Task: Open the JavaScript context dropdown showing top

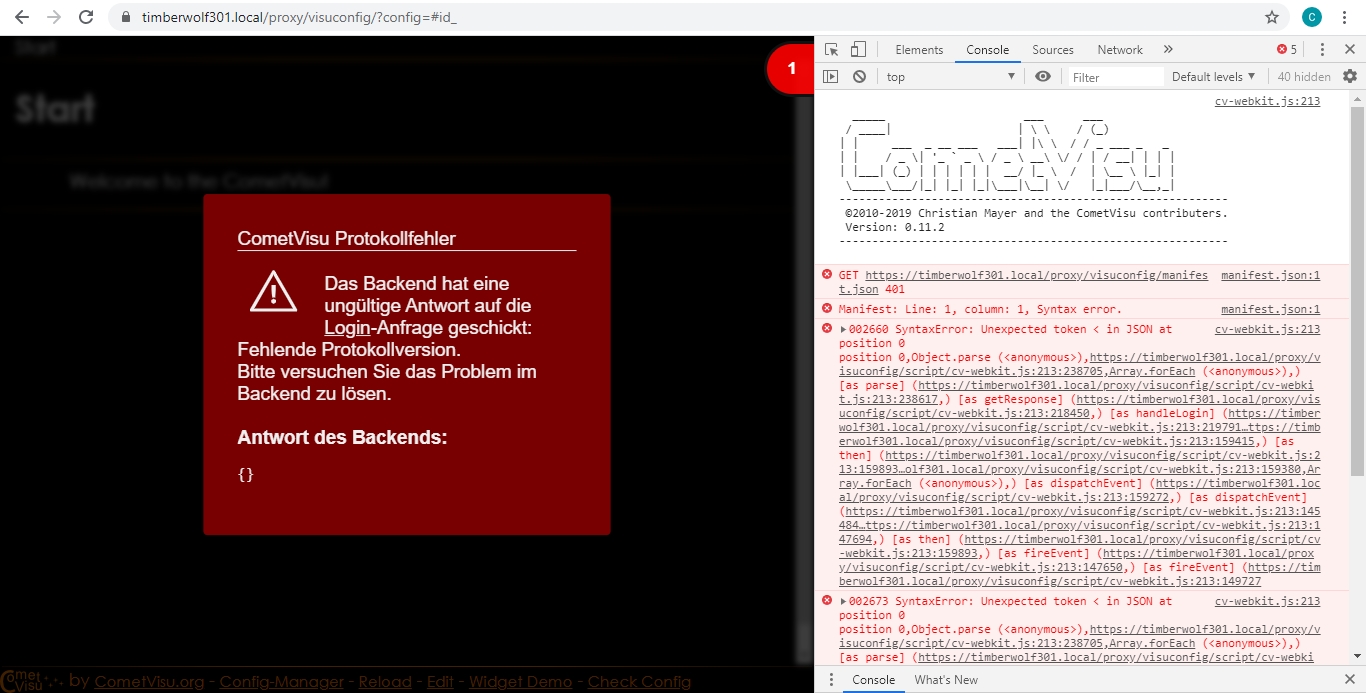Action: pos(950,77)
